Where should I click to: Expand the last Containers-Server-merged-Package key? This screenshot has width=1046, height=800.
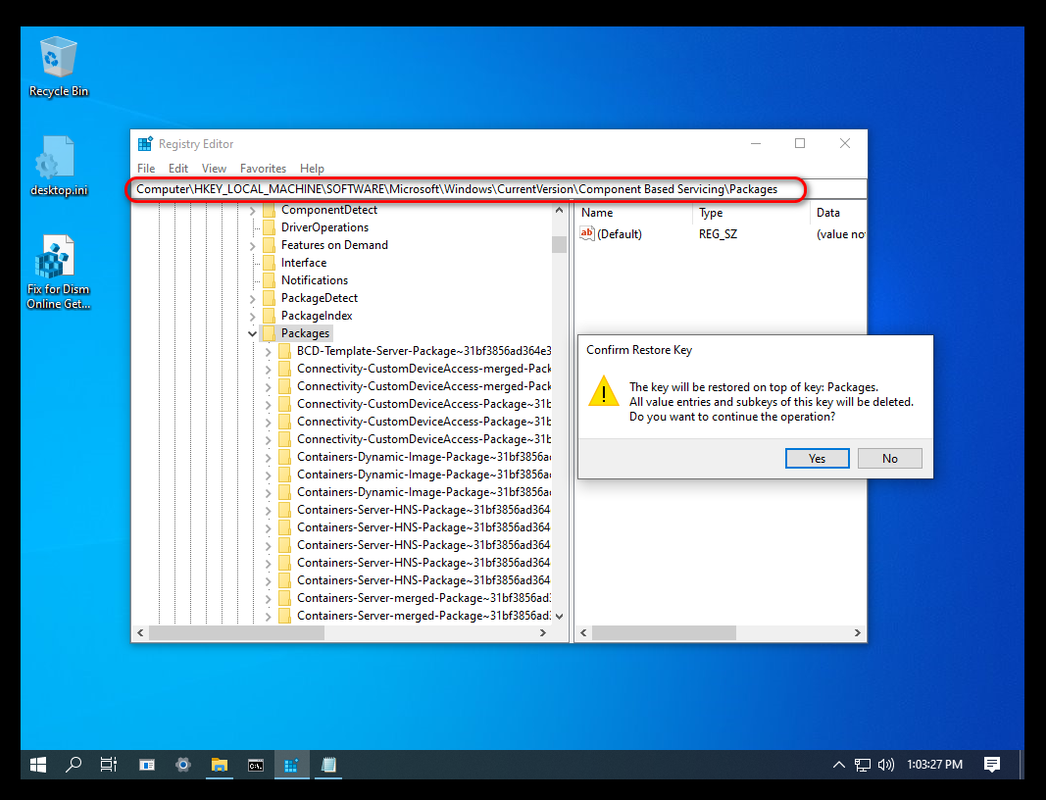pos(268,617)
